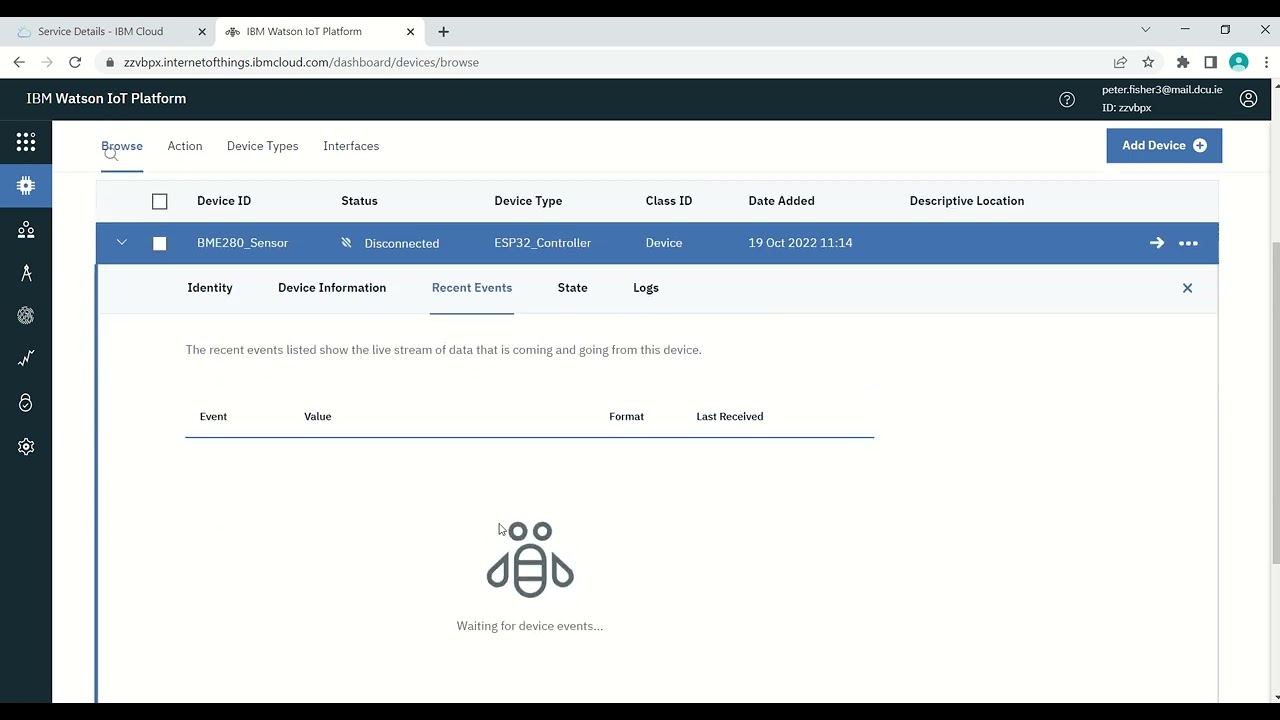Image resolution: width=1280 pixels, height=720 pixels.
Task: Click the peter.fisher3@mail.dcu.ie account text
Action: pyautogui.click(x=1162, y=90)
